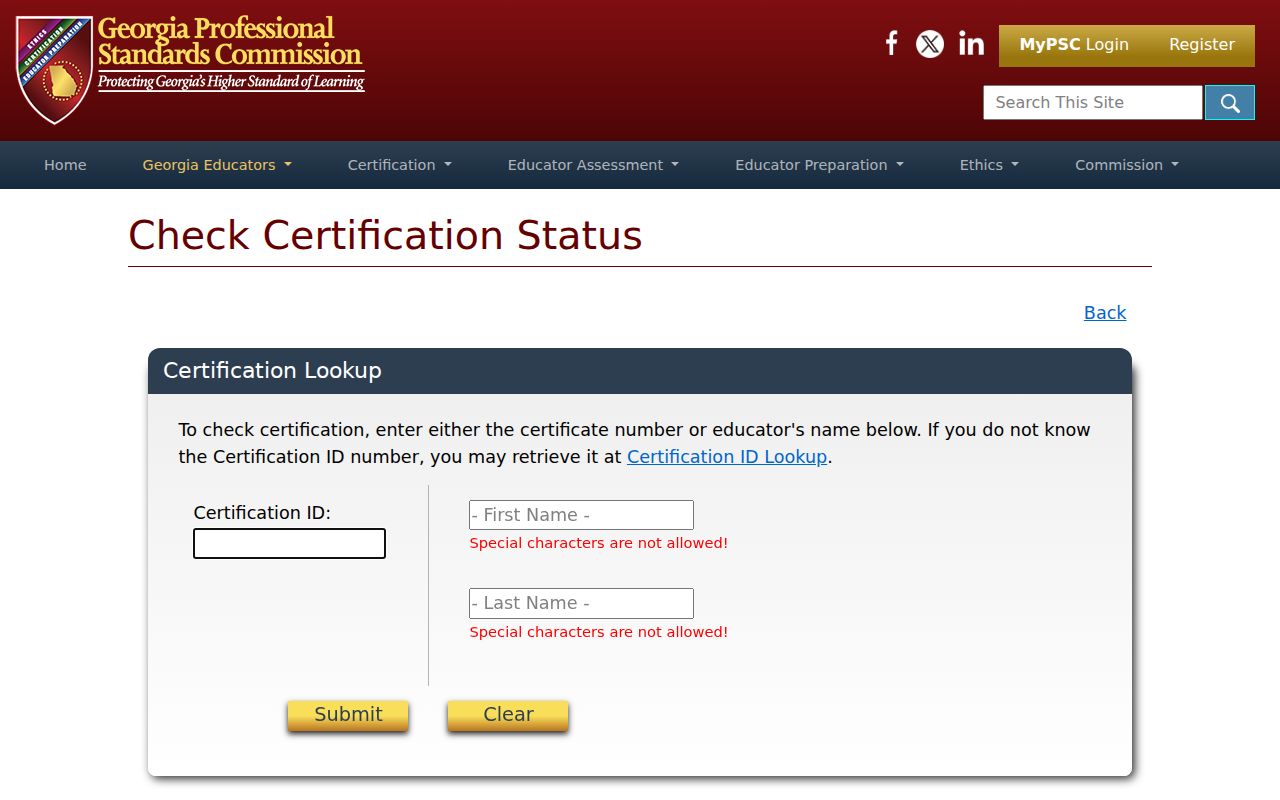Open the Facebook page icon

891,43
